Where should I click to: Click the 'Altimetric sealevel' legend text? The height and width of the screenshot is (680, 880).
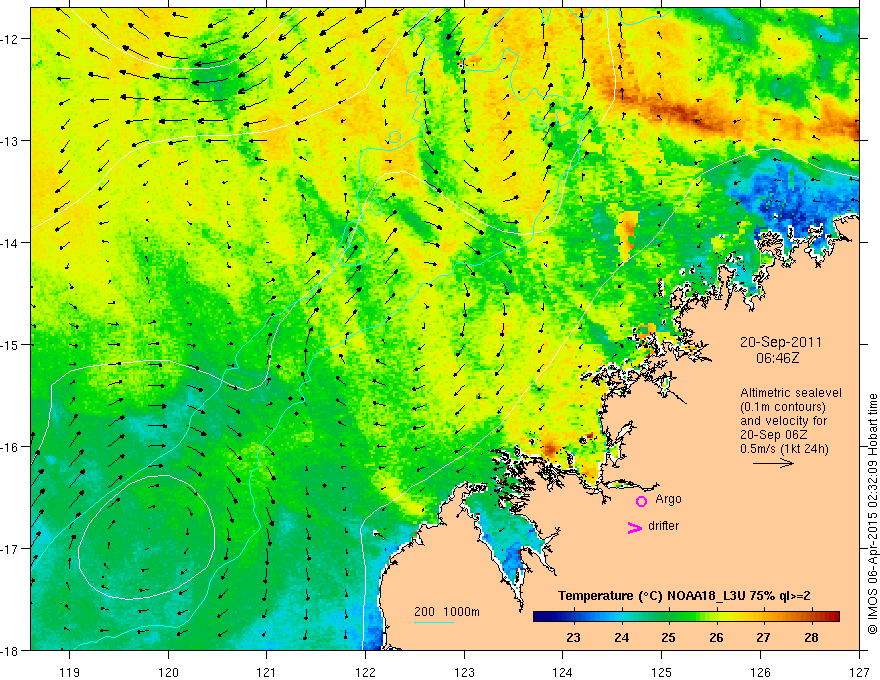pyautogui.click(x=791, y=393)
